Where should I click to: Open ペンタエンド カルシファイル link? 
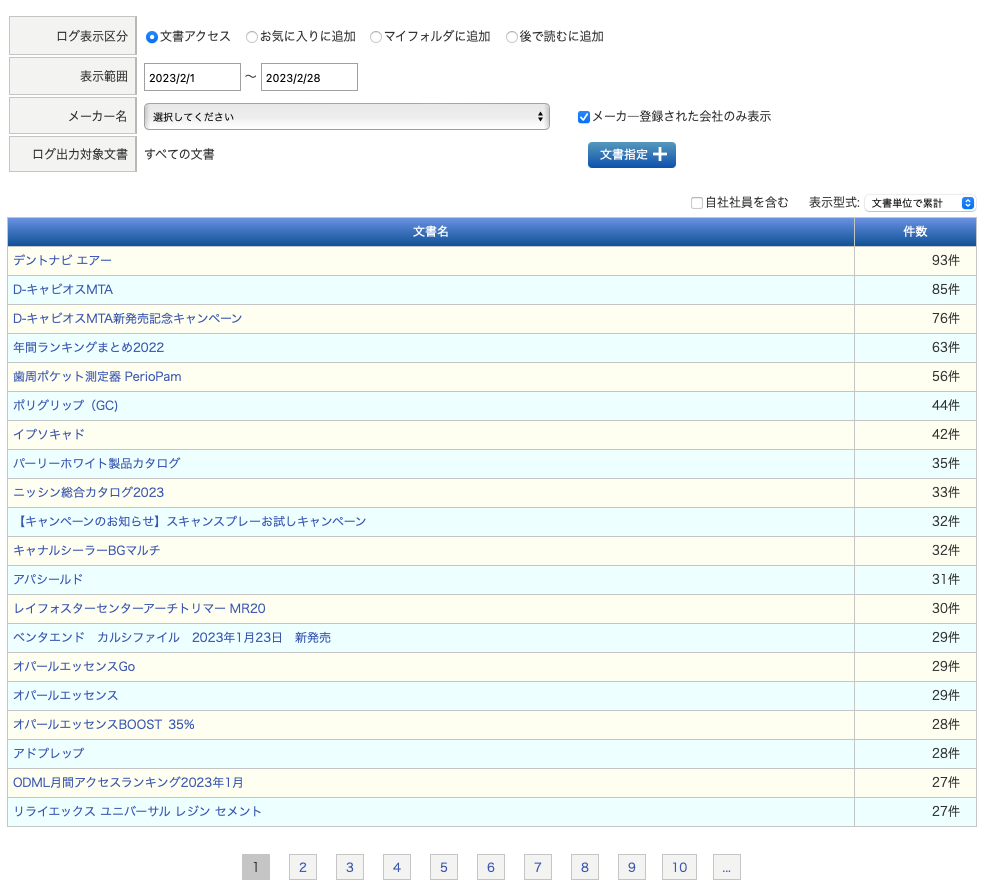(172, 638)
